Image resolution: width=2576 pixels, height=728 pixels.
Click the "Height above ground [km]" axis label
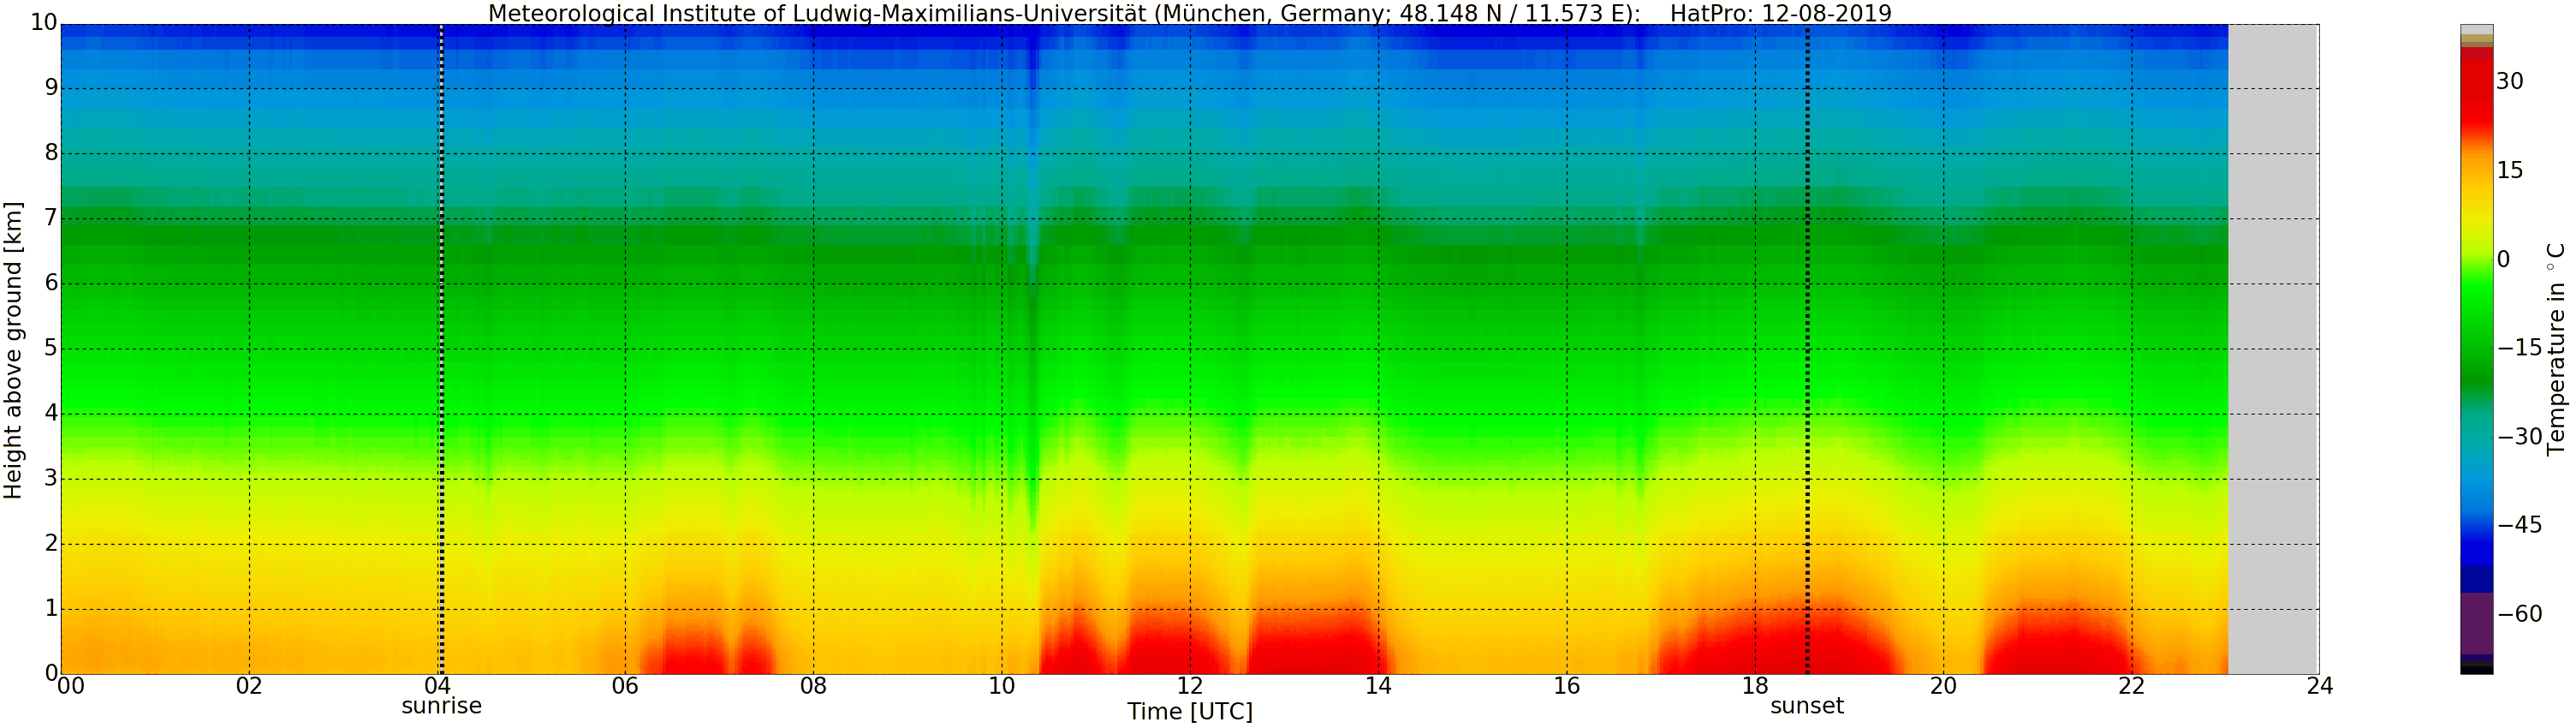(x=13, y=350)
